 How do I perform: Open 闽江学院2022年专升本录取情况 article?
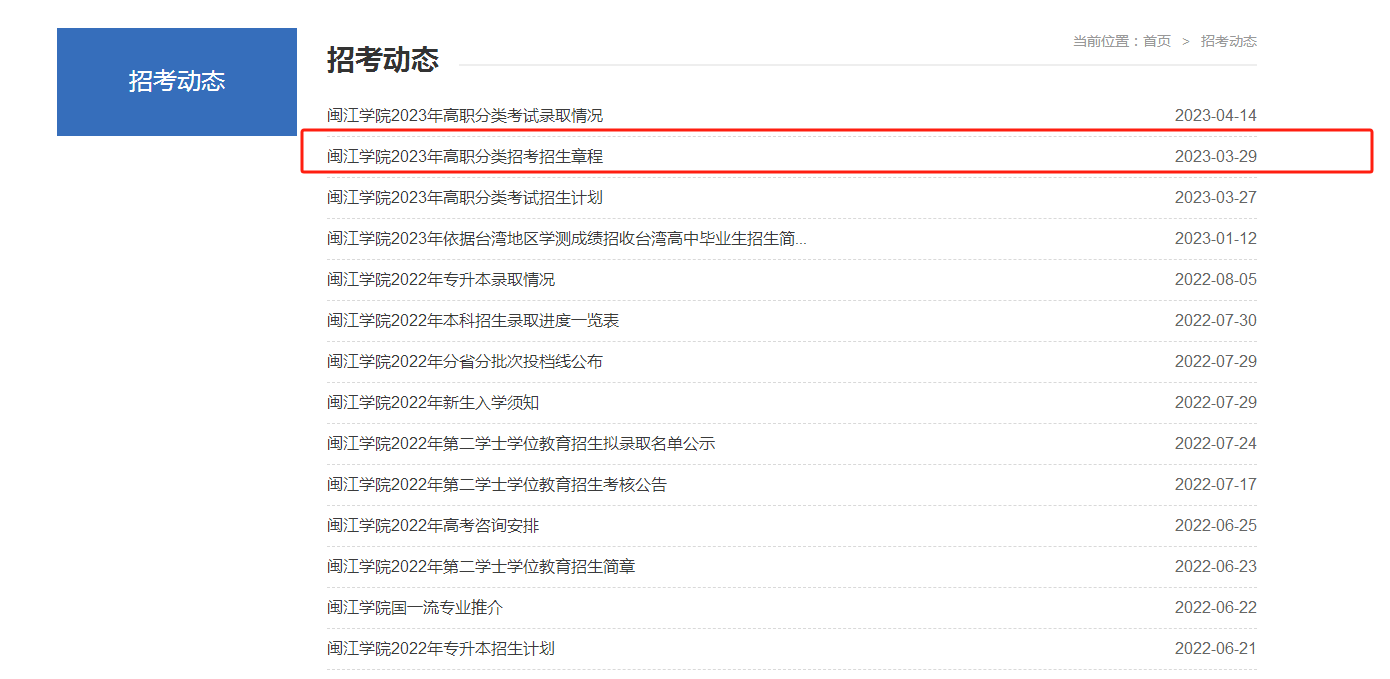[441, 280]
